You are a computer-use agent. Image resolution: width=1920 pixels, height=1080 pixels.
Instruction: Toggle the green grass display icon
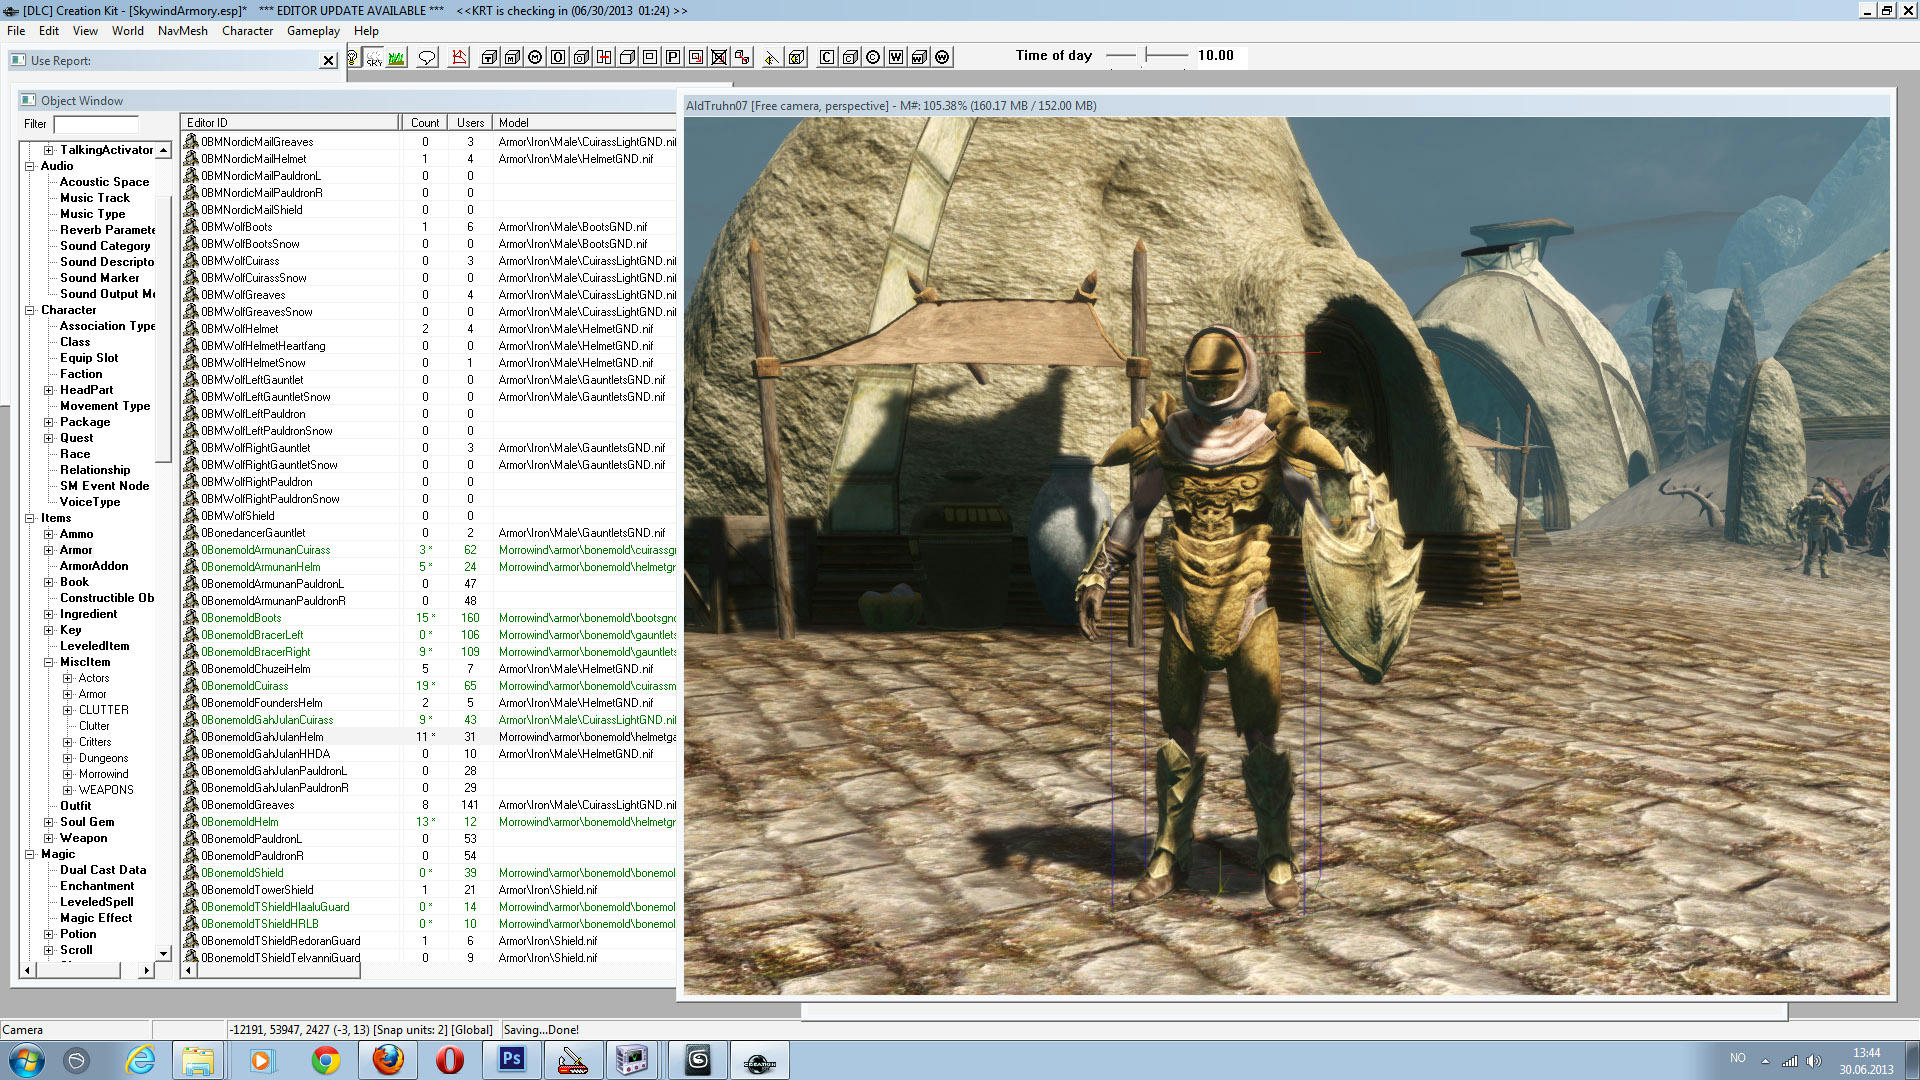[397, 57]
